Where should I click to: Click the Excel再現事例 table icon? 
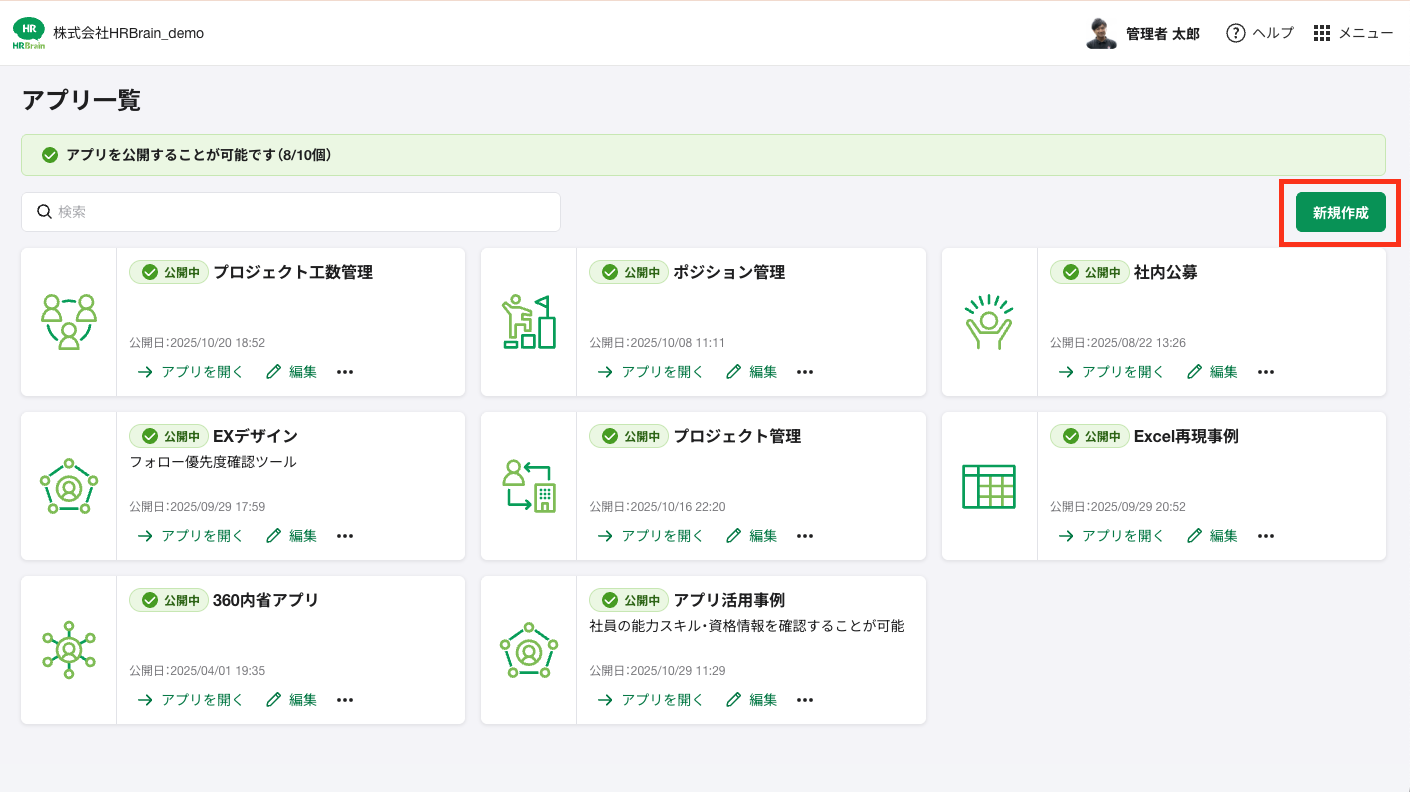click(x=989, y=486)
